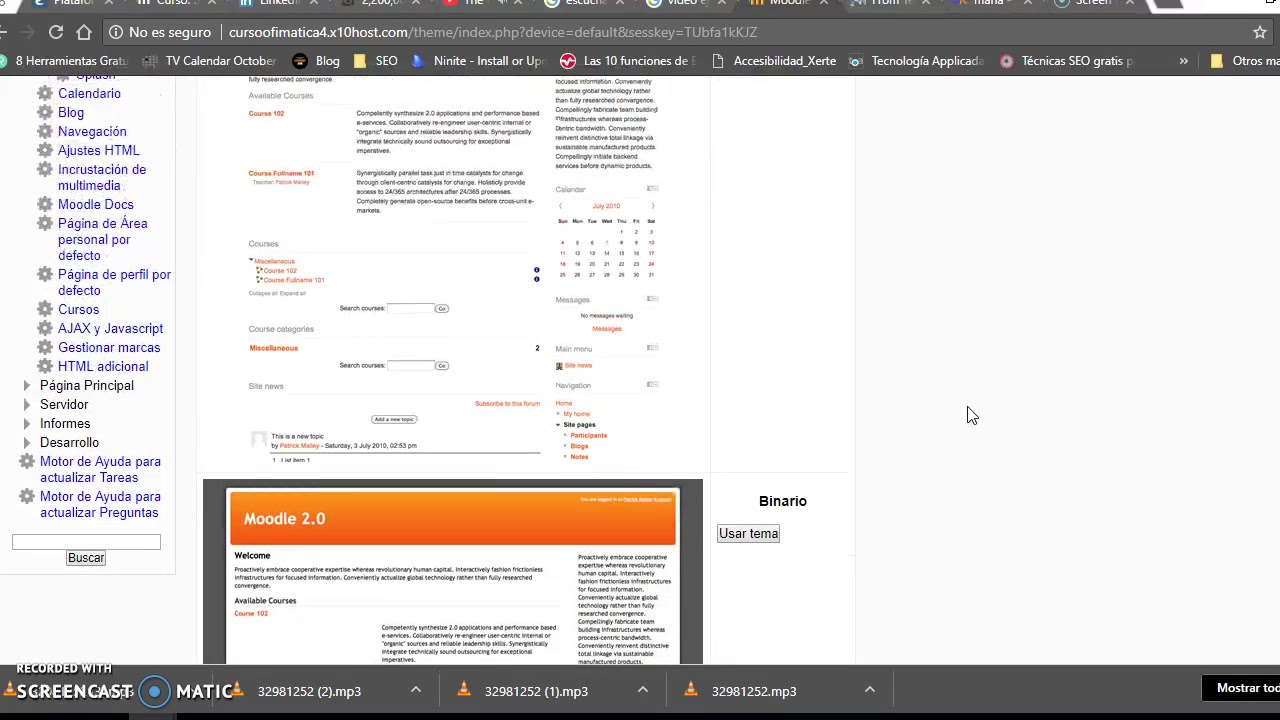Screen dimensions: 1280x720
Task: Open options arrow for 32981252 (2).mp3 download
Action: pyautogui.click(x=416, y=690)
